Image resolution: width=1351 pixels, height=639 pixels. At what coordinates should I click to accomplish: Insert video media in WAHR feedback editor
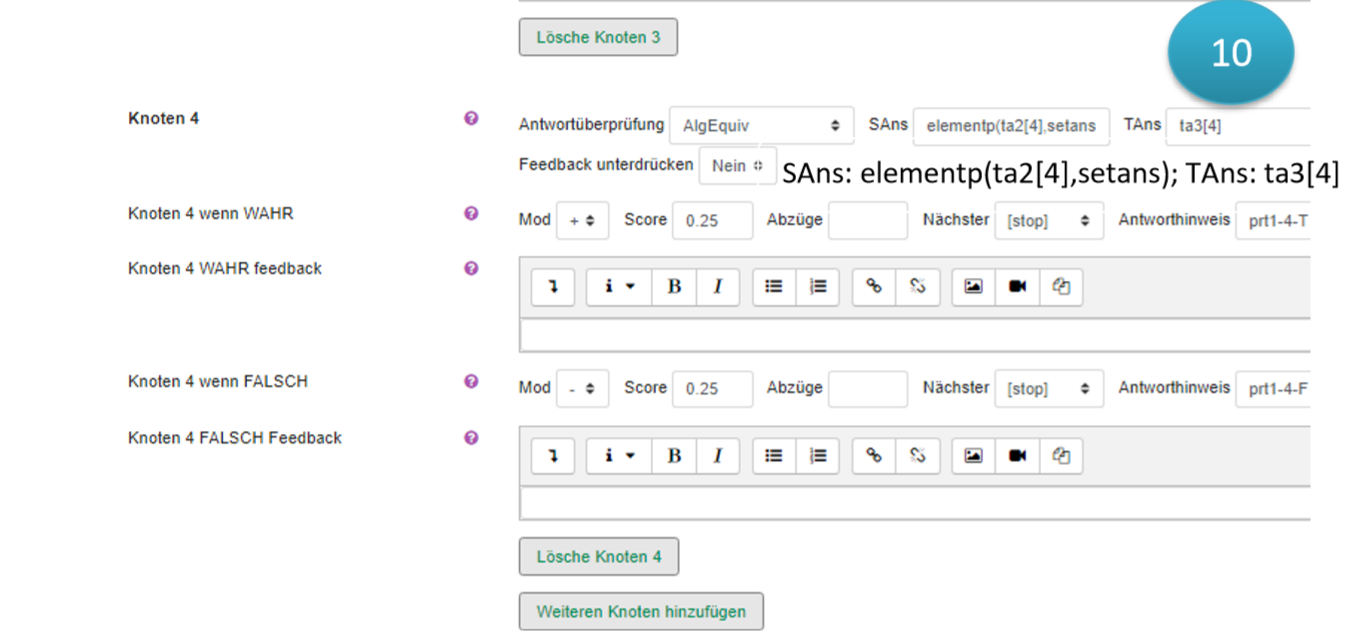[1017, 287]
